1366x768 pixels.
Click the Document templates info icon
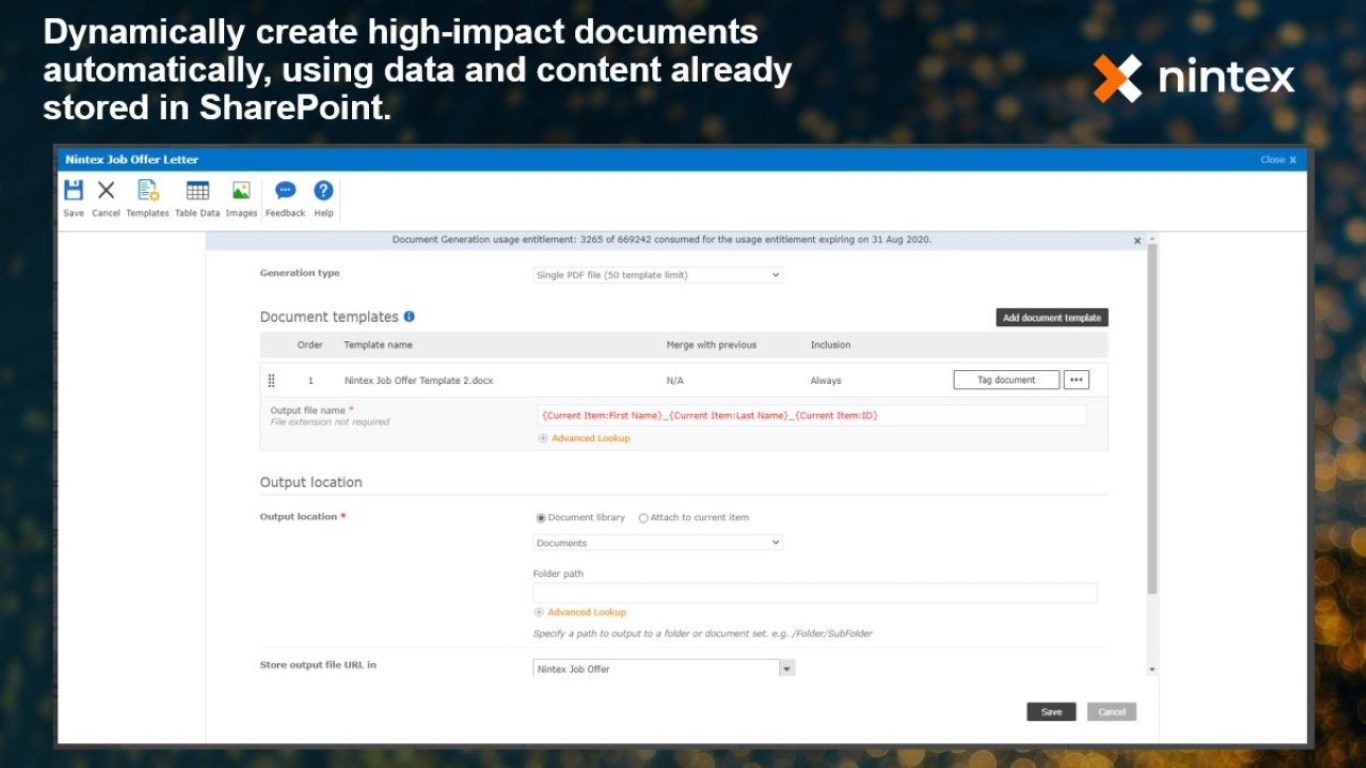[409, 317]
